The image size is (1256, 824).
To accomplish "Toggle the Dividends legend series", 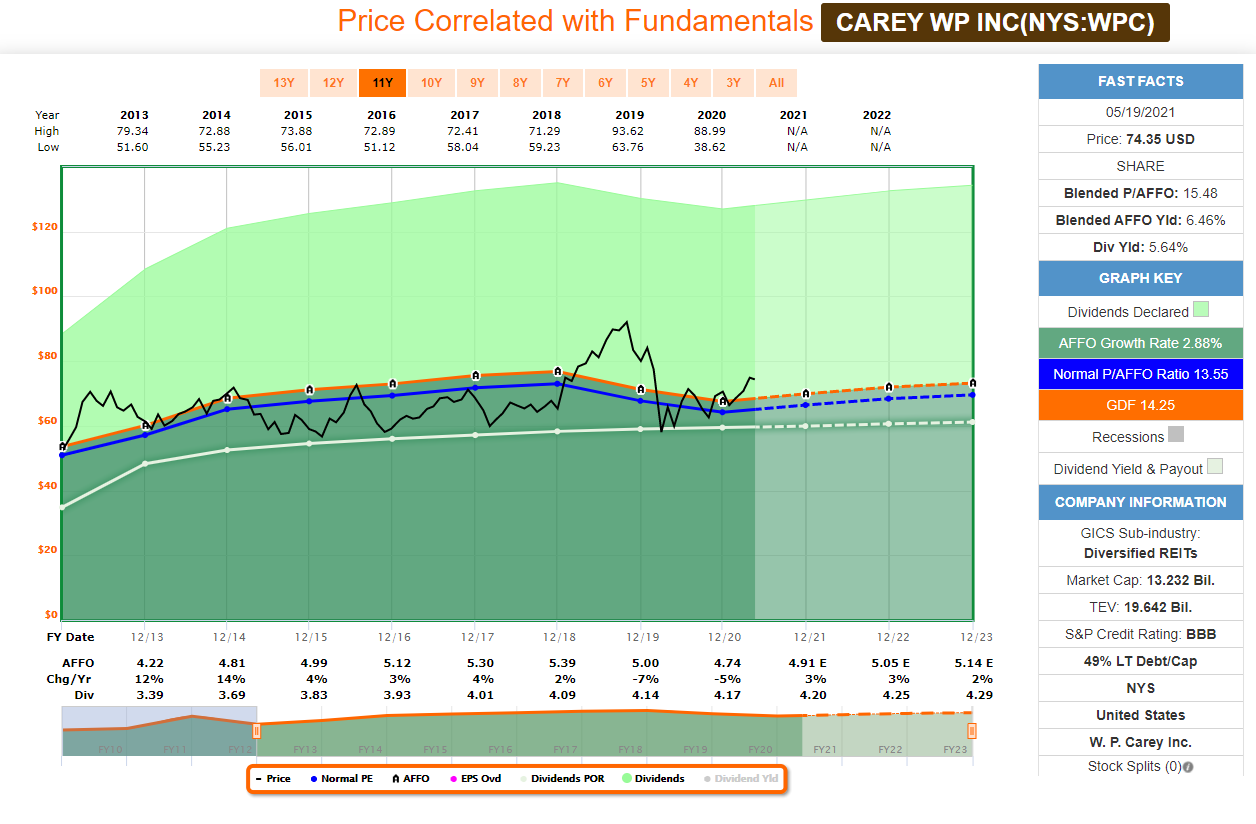I will click(x=654, y=778).
